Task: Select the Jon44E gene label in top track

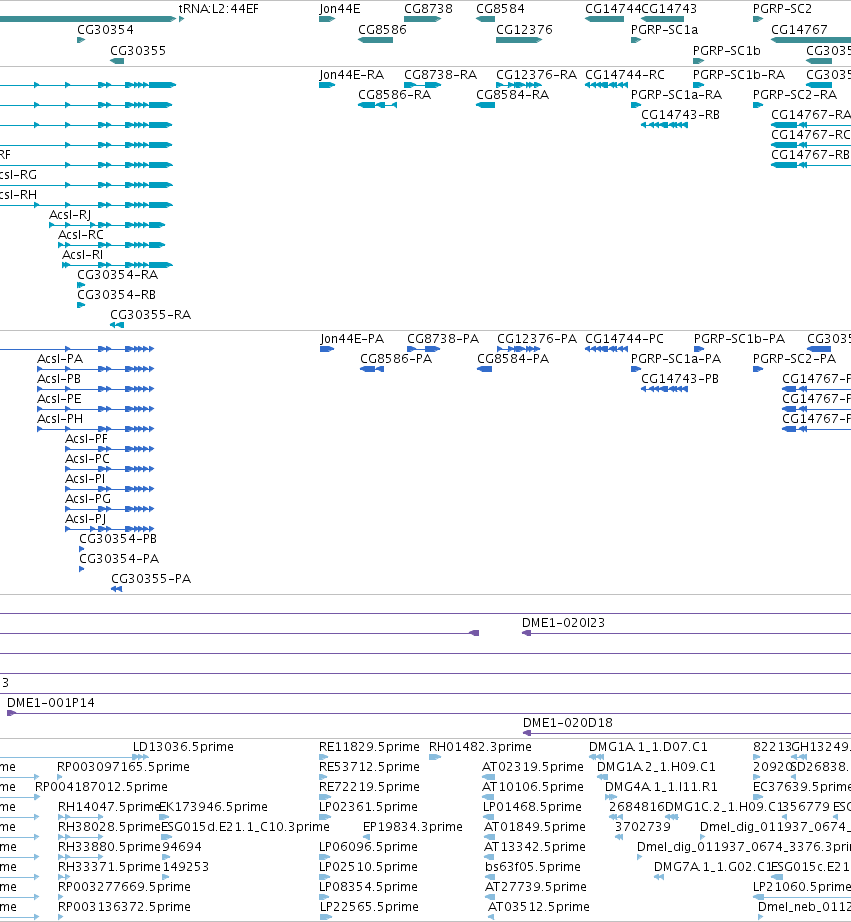Action: tap(339, 9)
